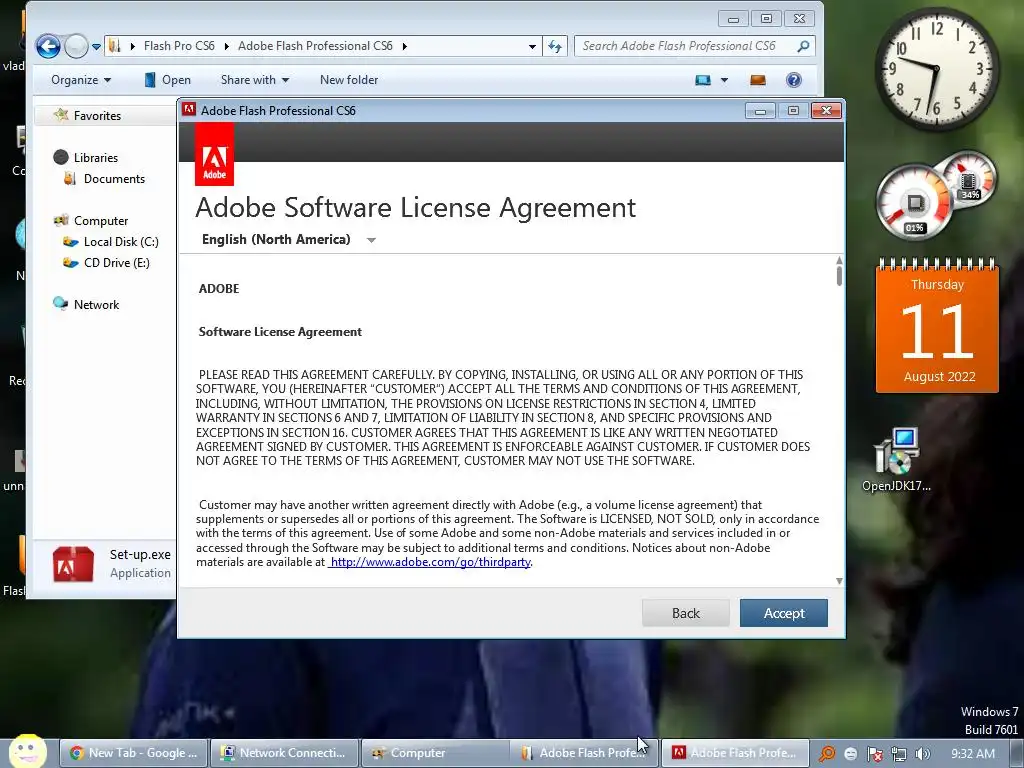
Task: Click the Software License Agreement subheading
Action: pos(280,332)
